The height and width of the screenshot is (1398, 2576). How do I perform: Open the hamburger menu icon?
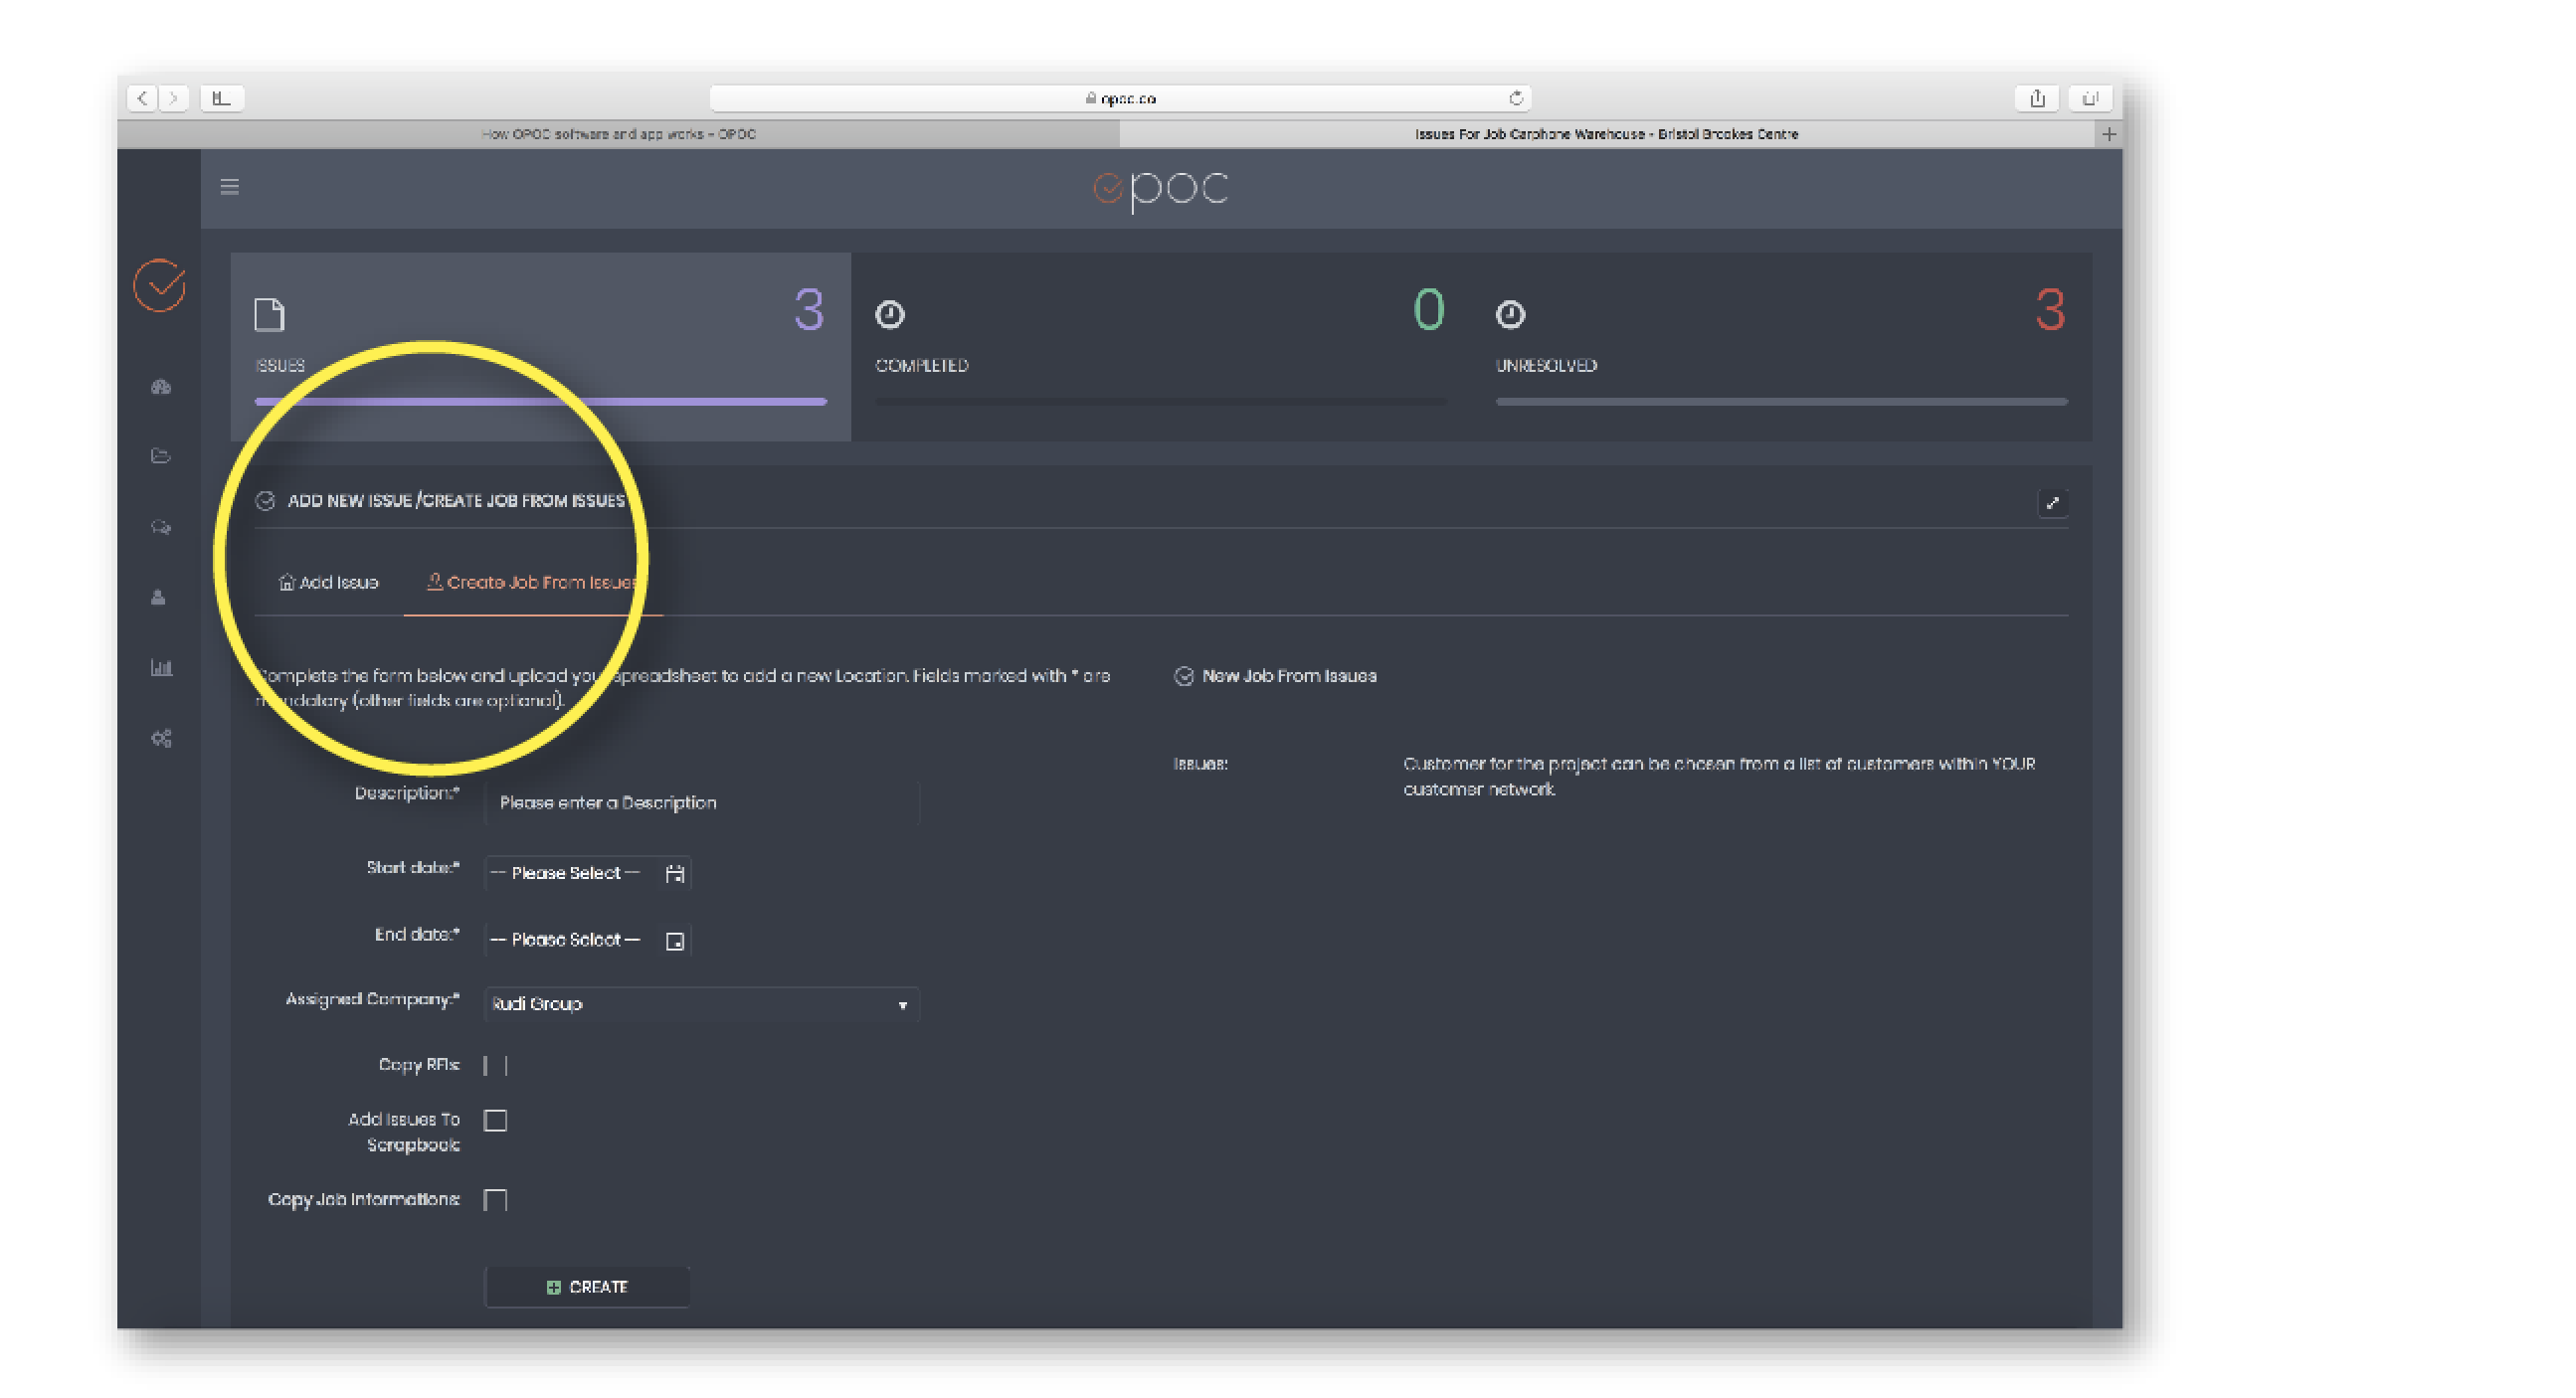click(x=229, y=186)
